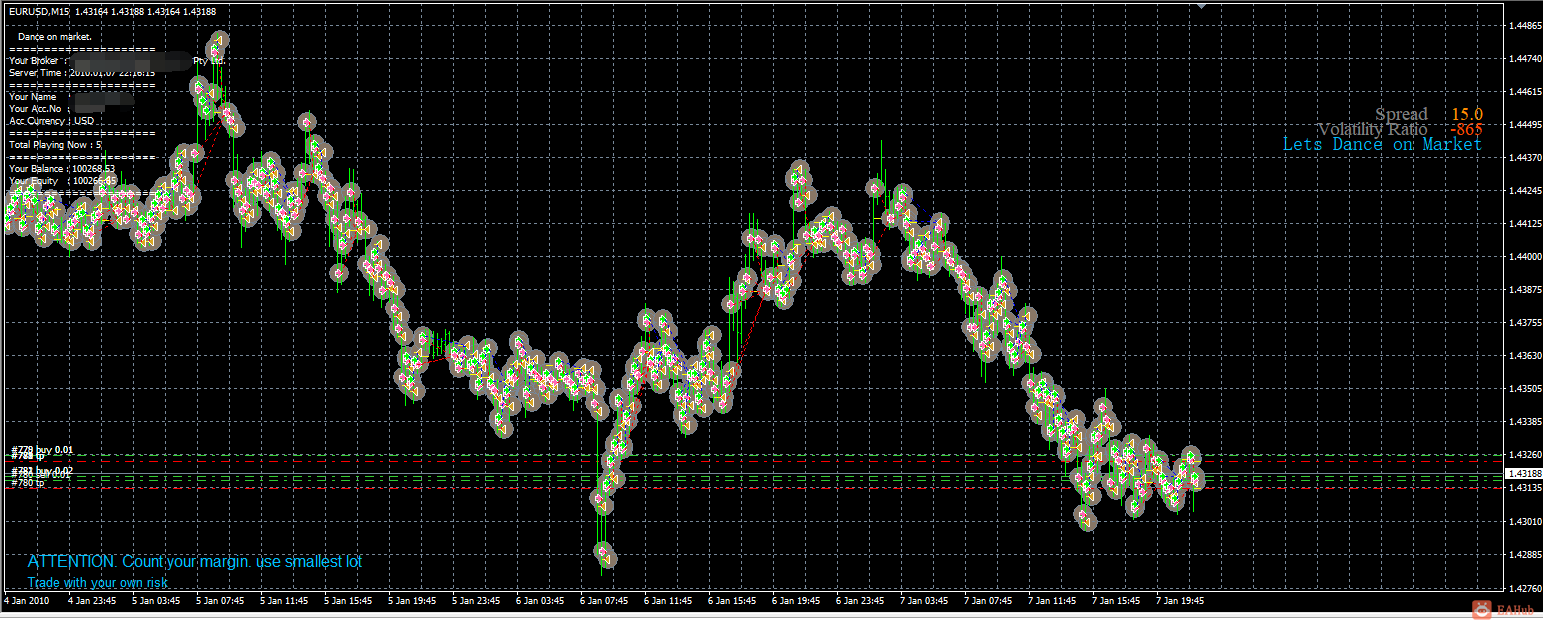
Task: Click time axis label '5 Jan 15:45'
Action: click(348, 602)
